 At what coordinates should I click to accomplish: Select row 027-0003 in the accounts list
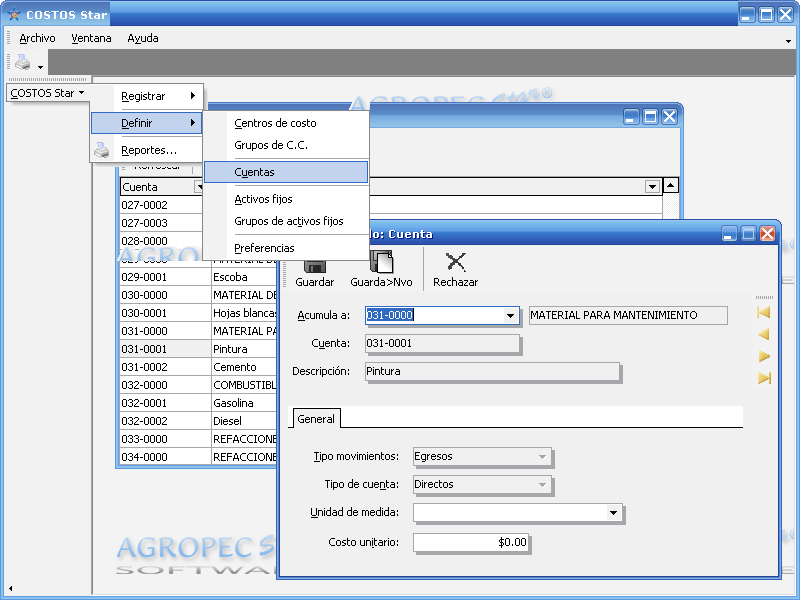click(161, 223)
